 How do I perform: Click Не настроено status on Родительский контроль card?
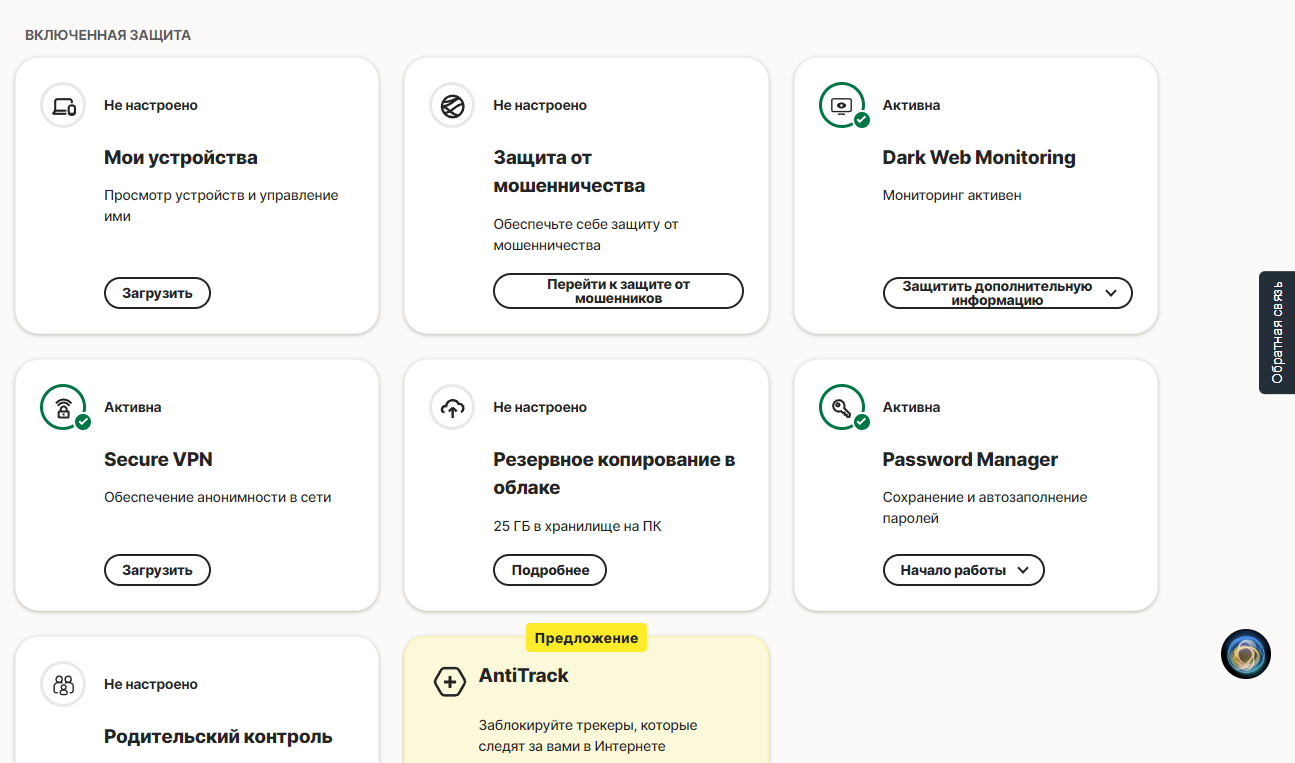[151, 685]
